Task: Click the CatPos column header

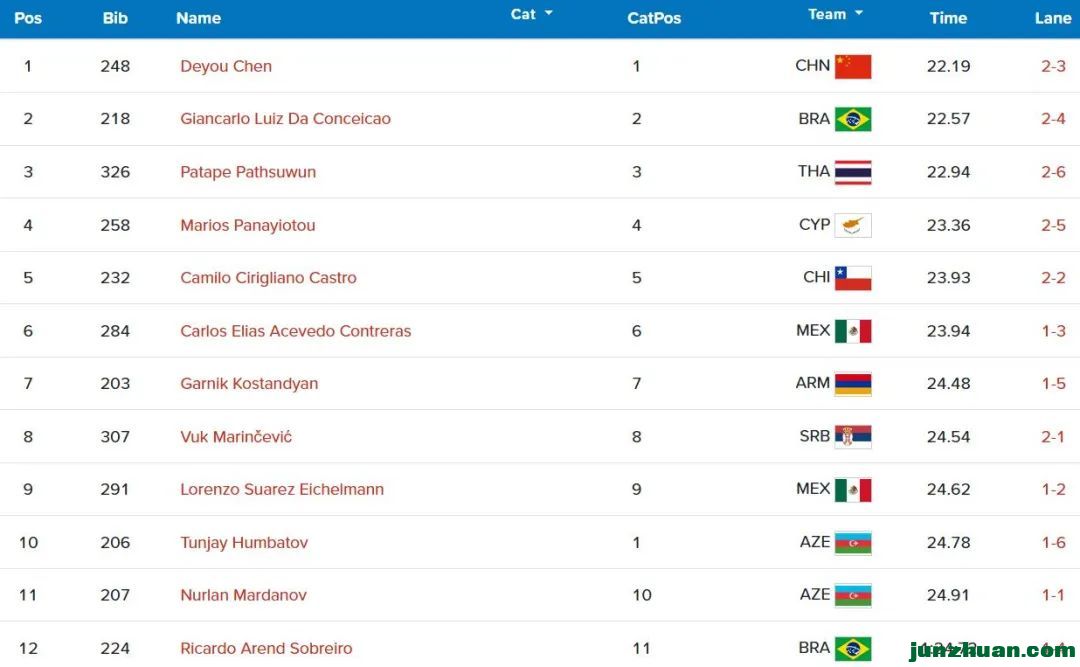Action: (654, 18)
